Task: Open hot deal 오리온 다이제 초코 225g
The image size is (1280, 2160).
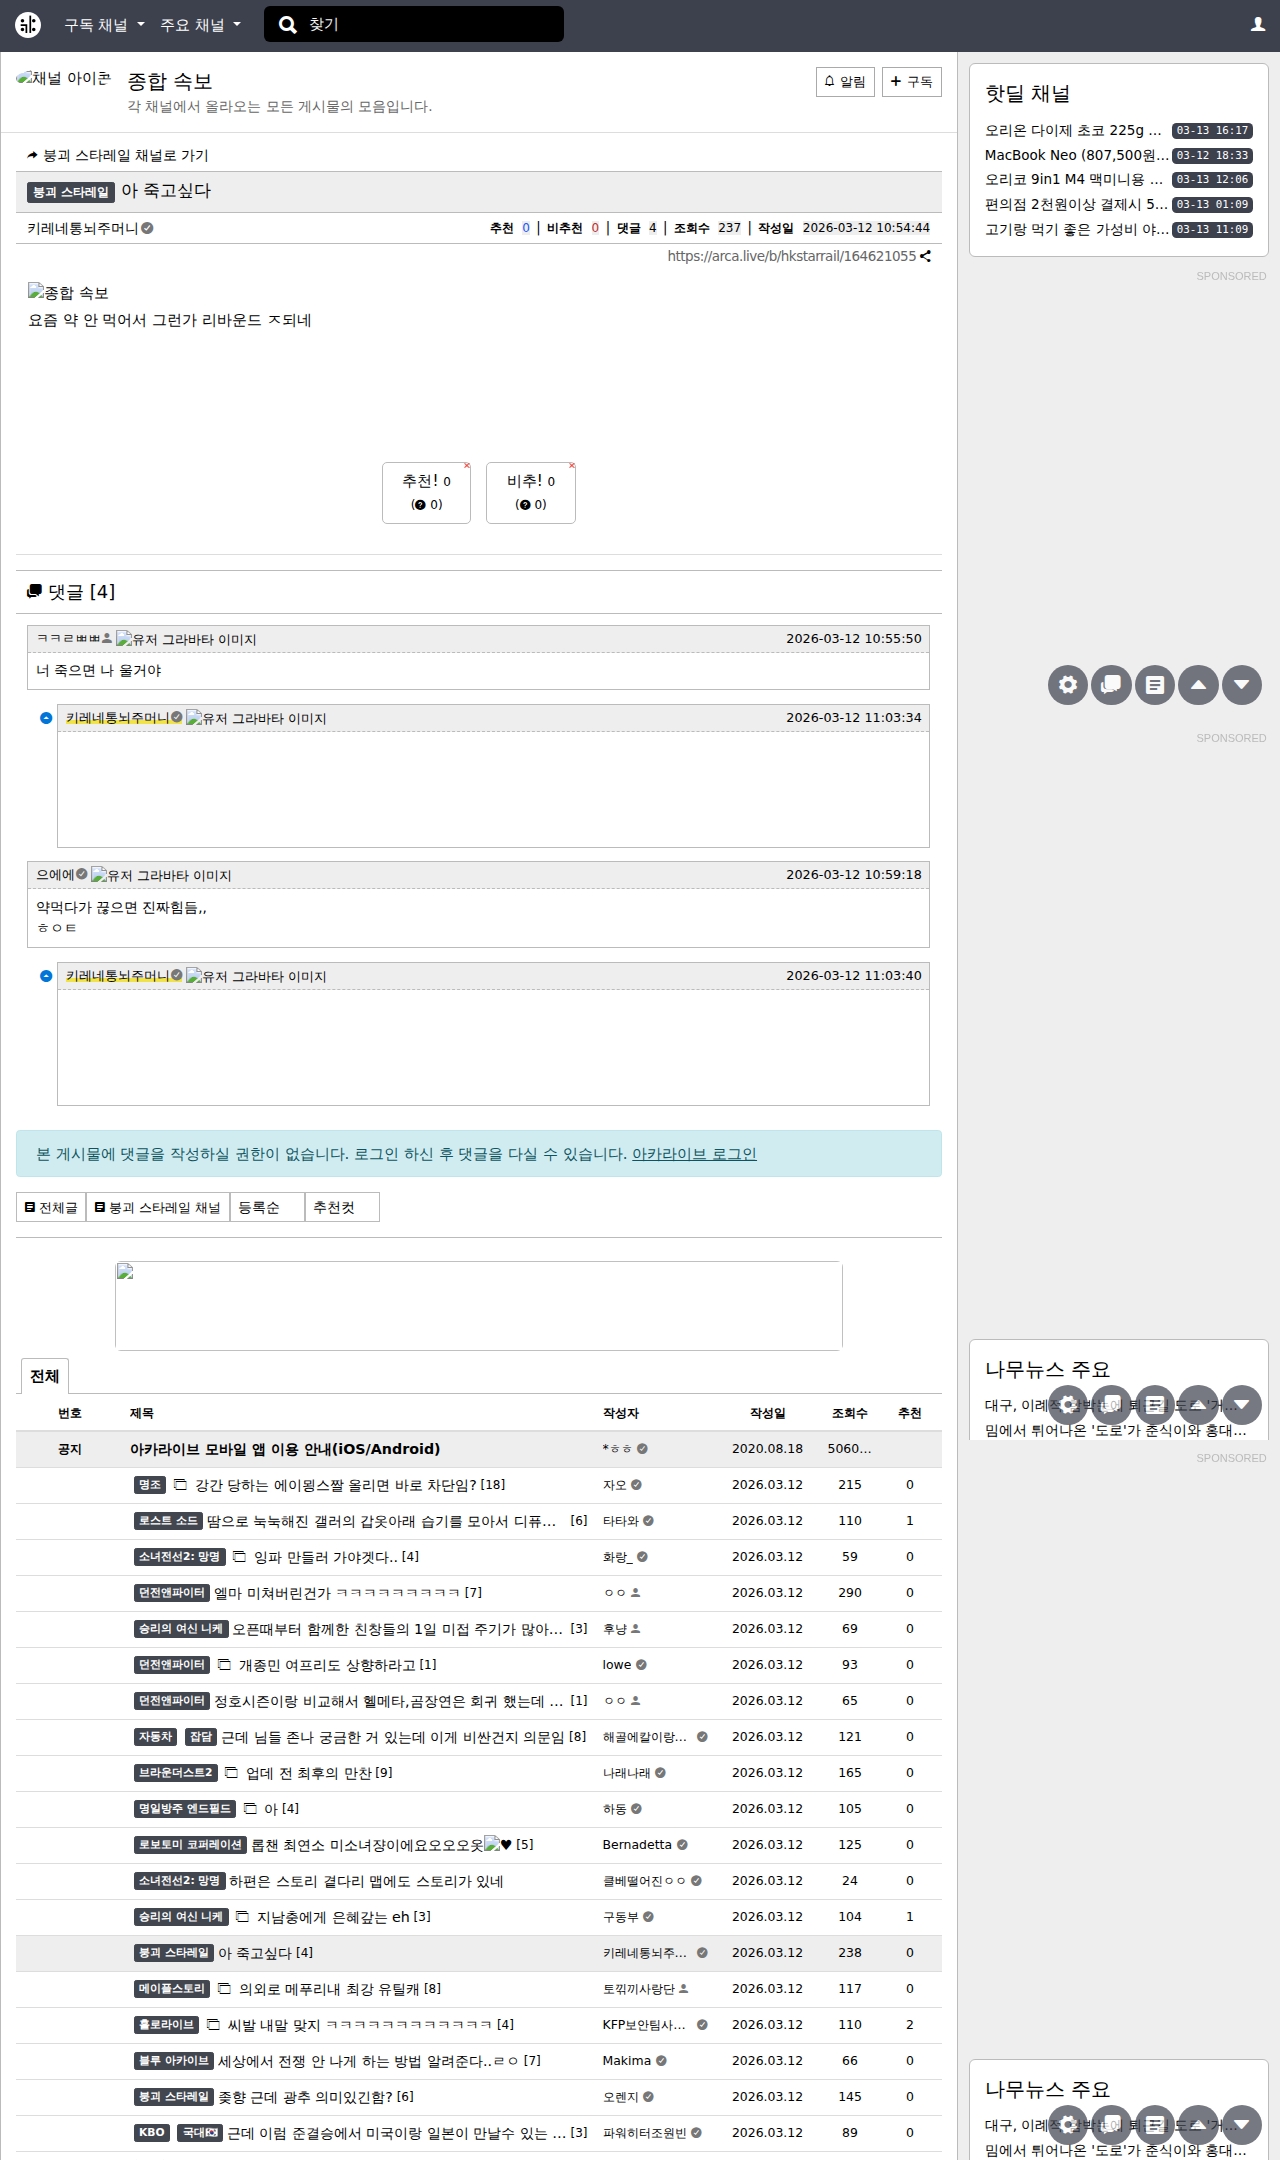Action: [x=1073, y=130]
